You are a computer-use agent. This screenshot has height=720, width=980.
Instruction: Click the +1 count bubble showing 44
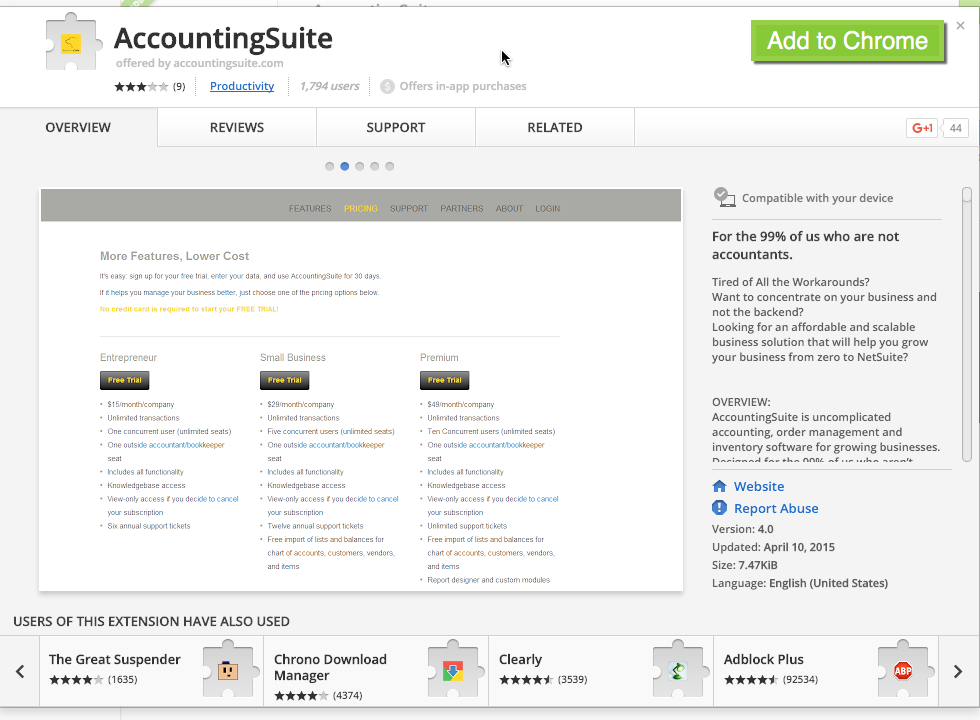coord(956,128)
